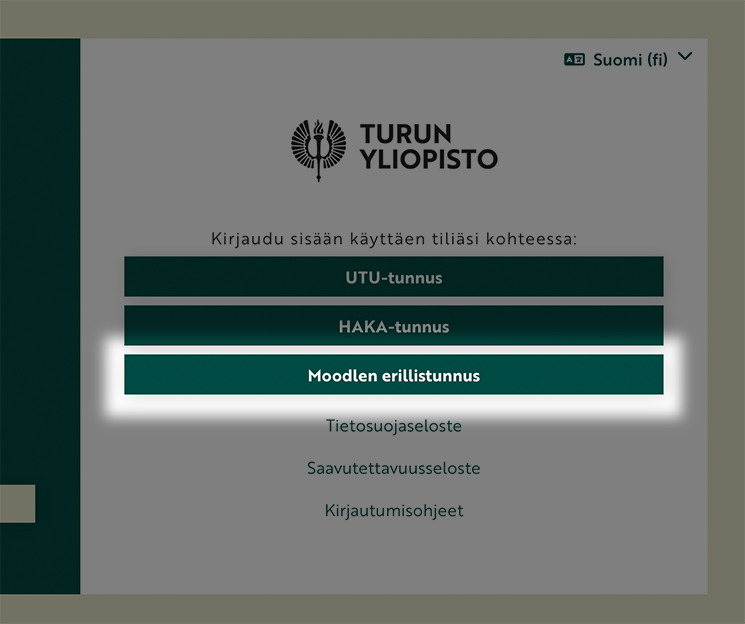This screenshot has height=624, width=745.
Task: Click the 'Kirjaudu sisään käyttäen tiliäsi' heading
Action: pos(393,240)
